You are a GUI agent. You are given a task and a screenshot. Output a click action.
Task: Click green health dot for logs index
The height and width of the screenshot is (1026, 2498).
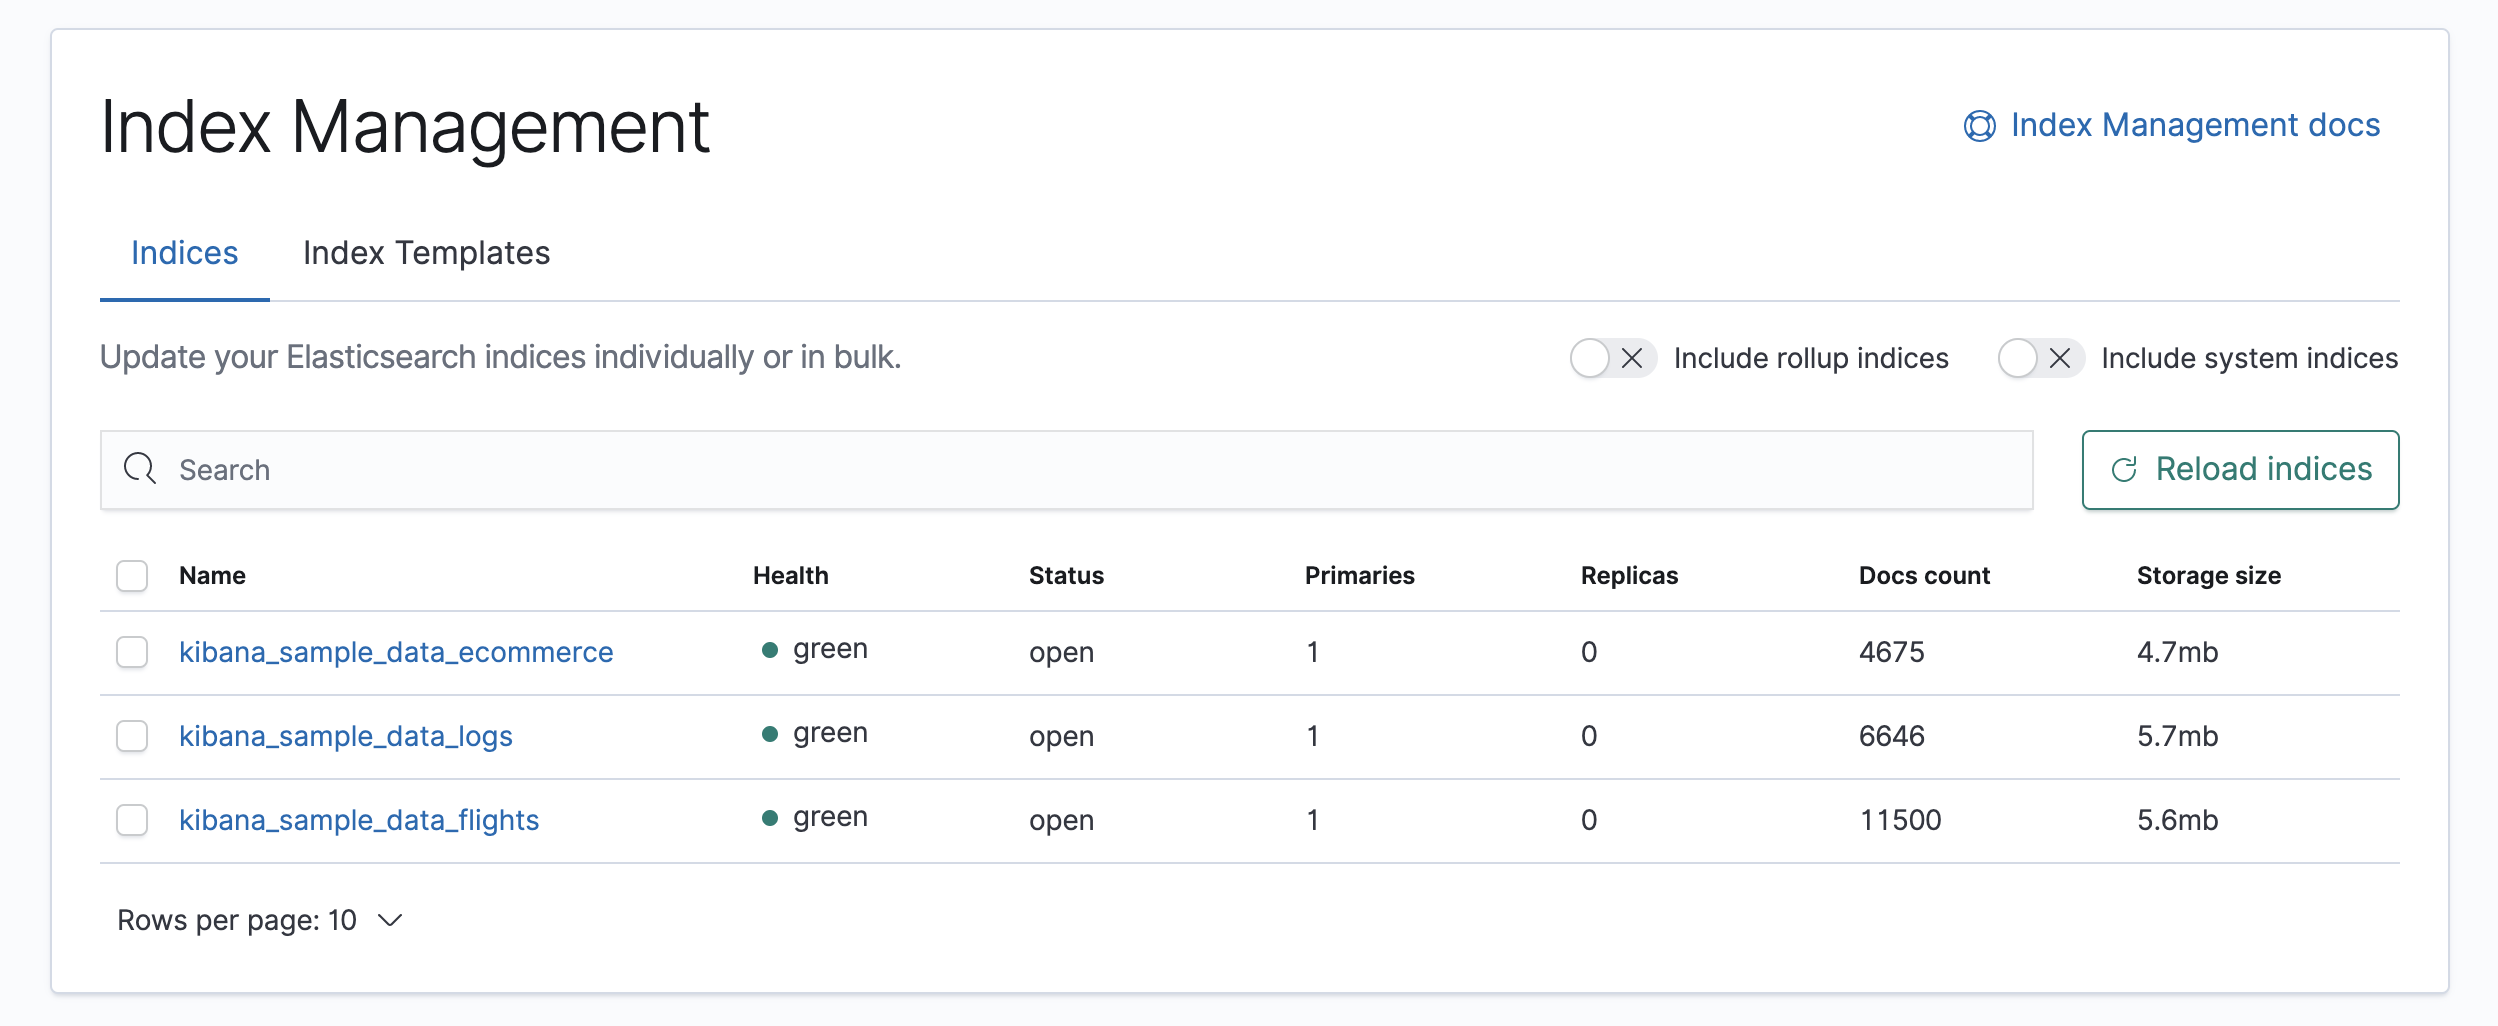[x=770, y=734]
